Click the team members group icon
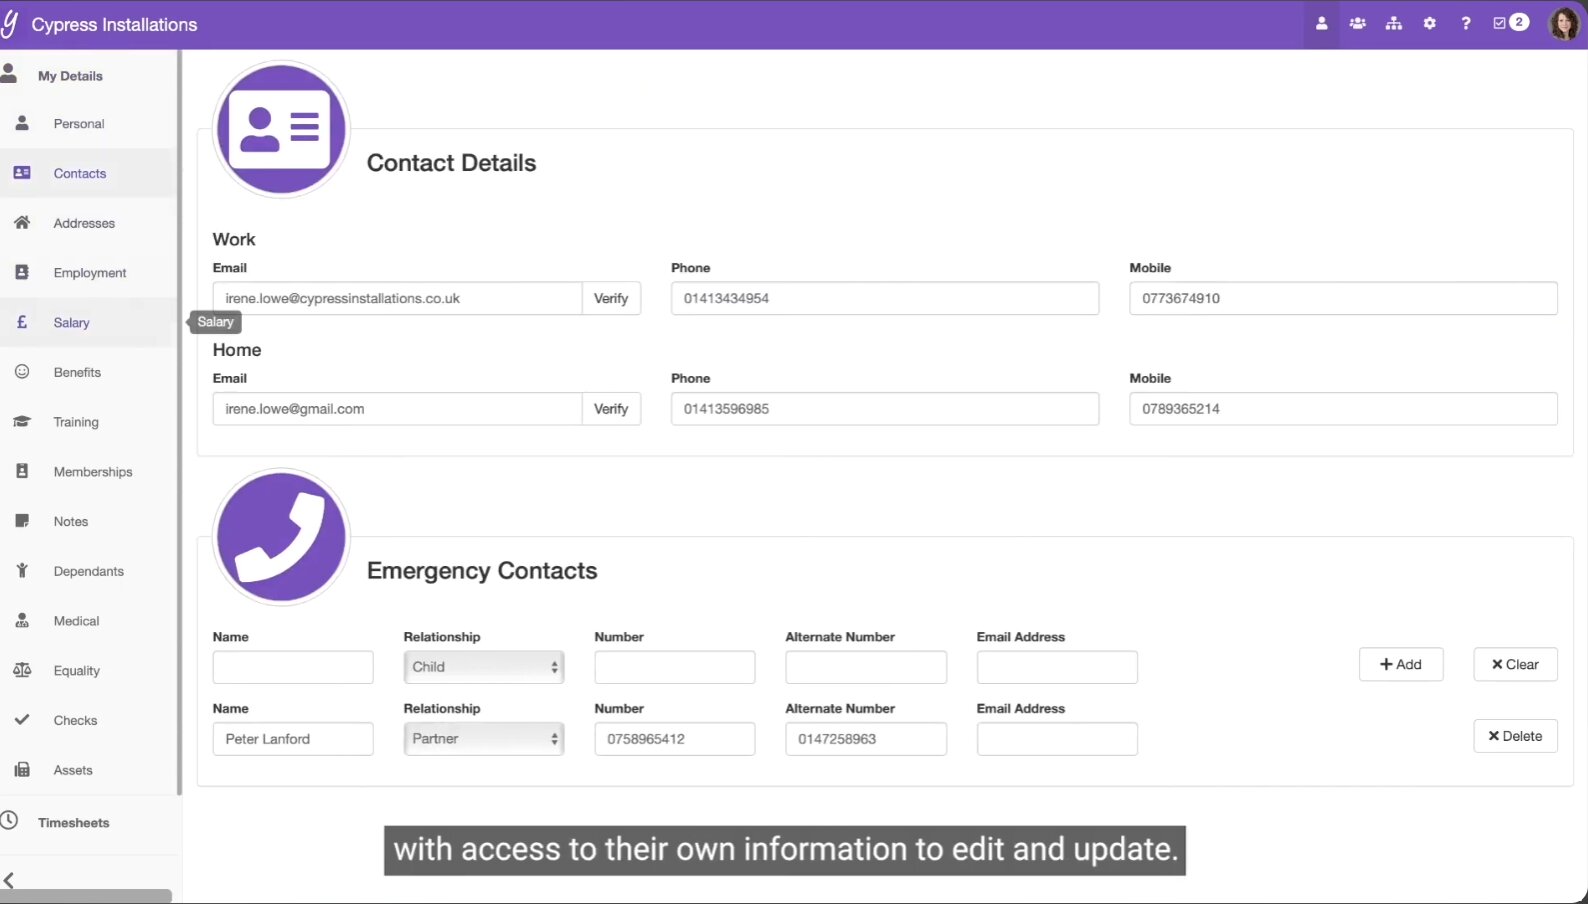 1357,23
